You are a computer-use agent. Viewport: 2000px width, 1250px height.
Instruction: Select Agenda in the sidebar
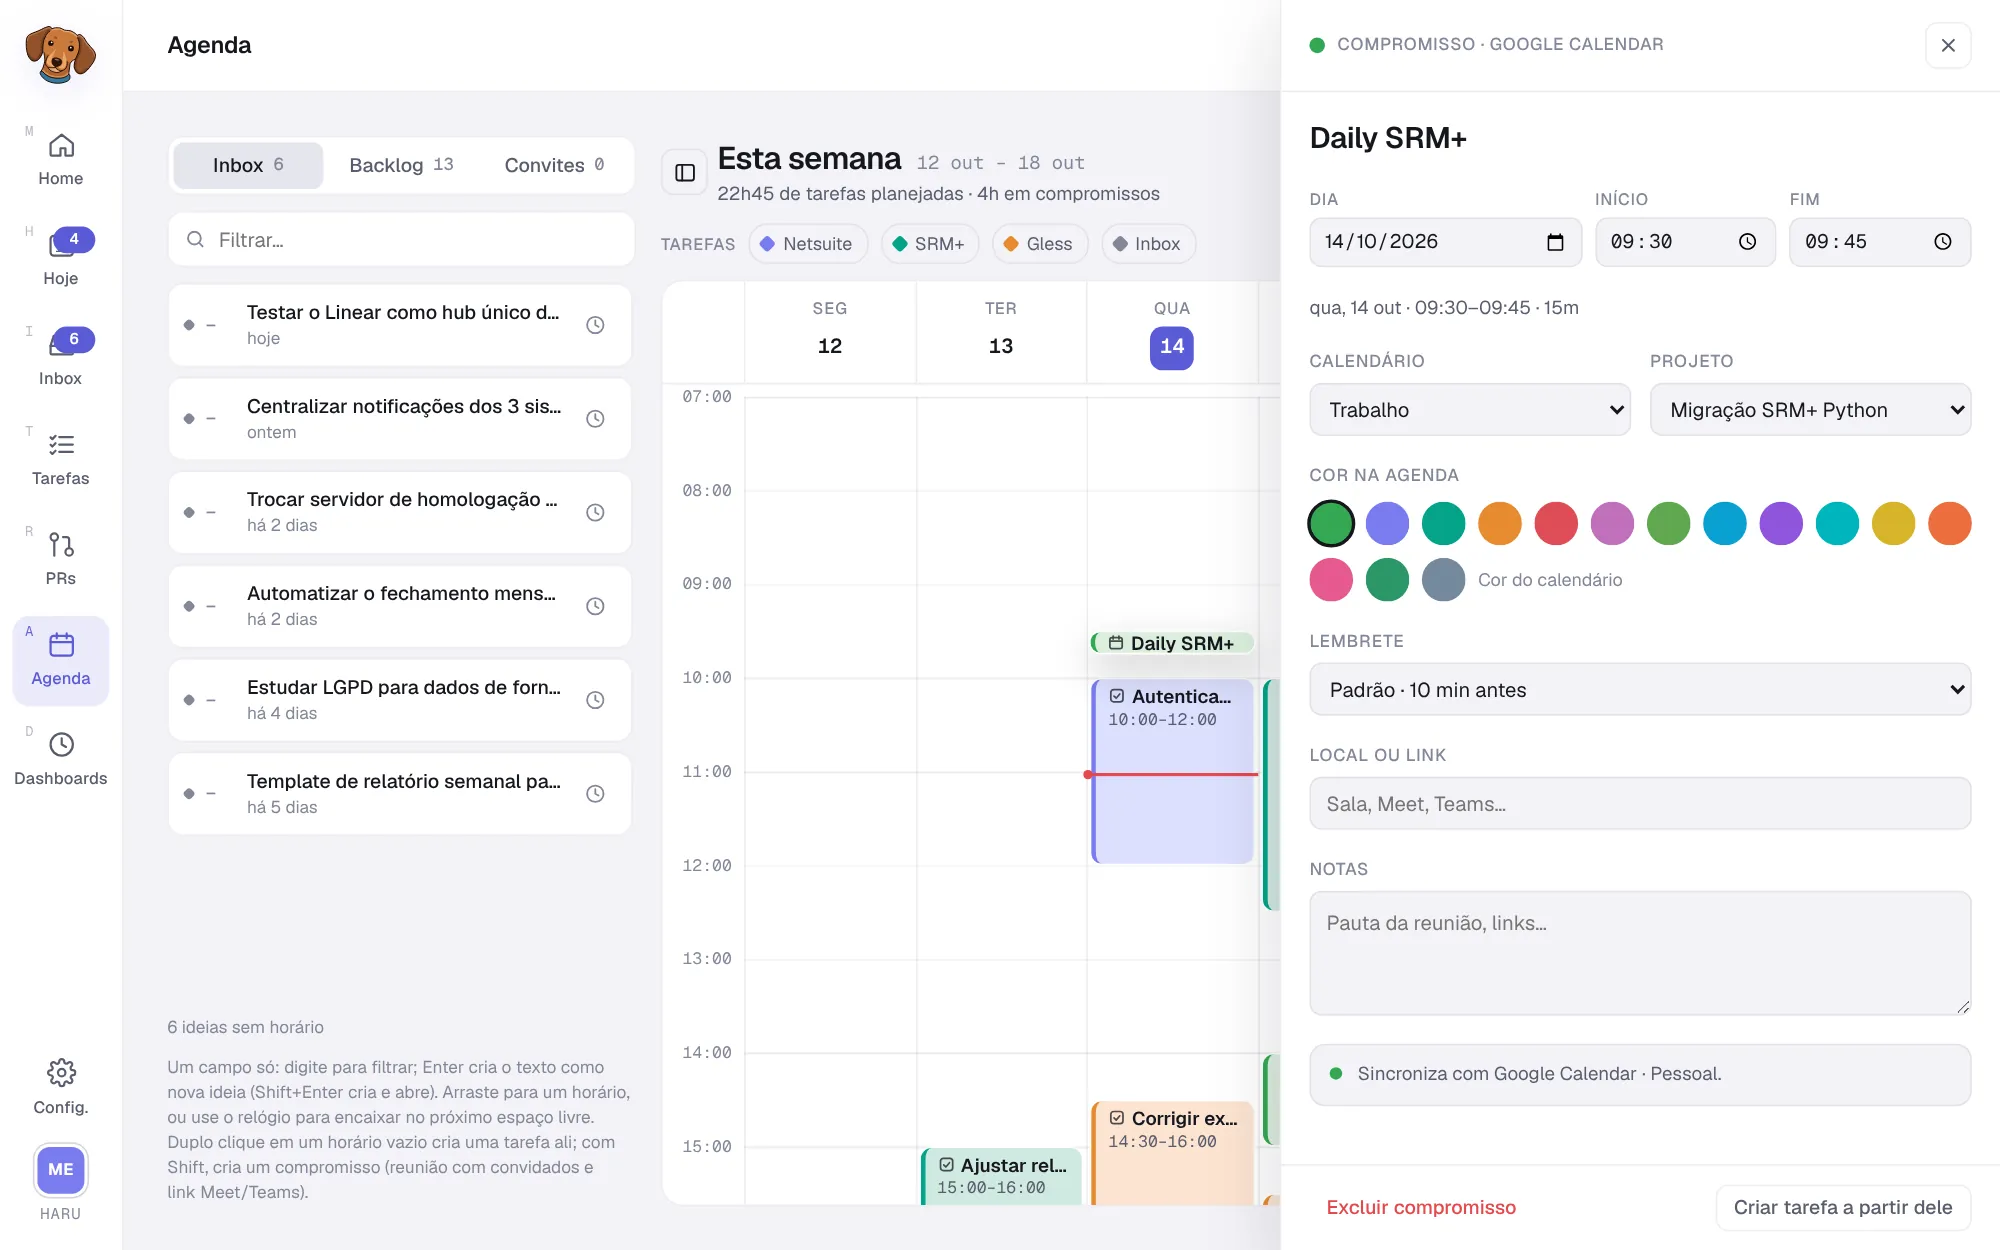[x=60, y=660]
